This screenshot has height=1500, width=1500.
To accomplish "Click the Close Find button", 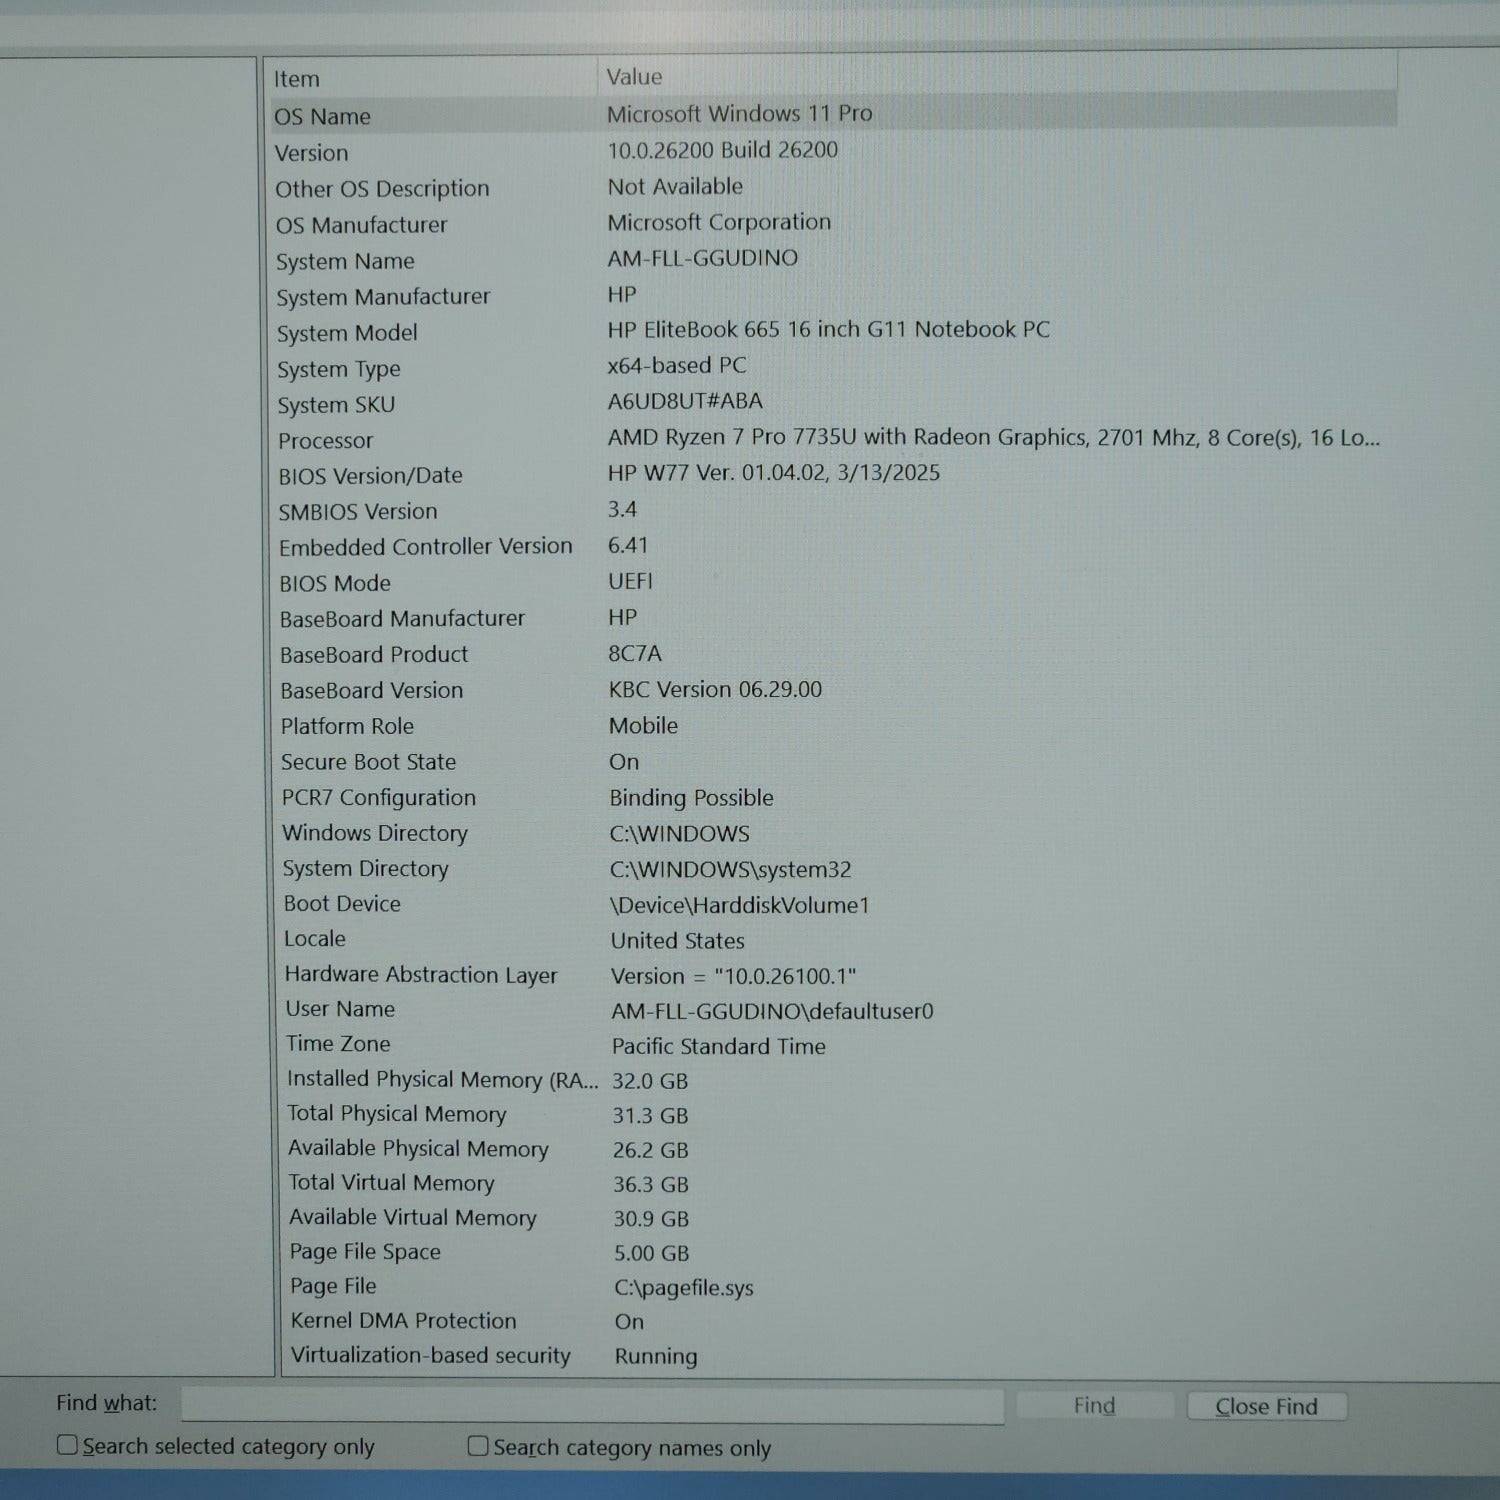I will pyautogui.click(x=1266, y=1406).
